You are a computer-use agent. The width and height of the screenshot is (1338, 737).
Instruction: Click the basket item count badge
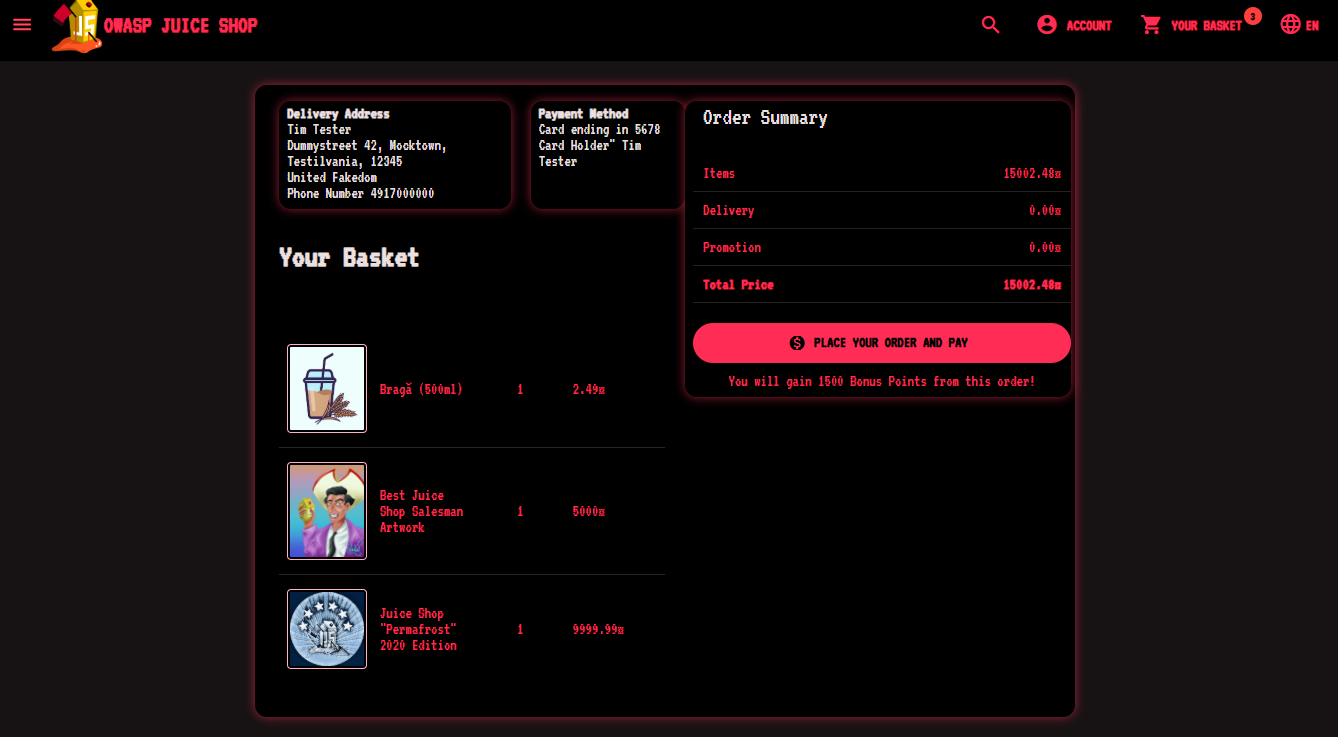click(1253, 16)
